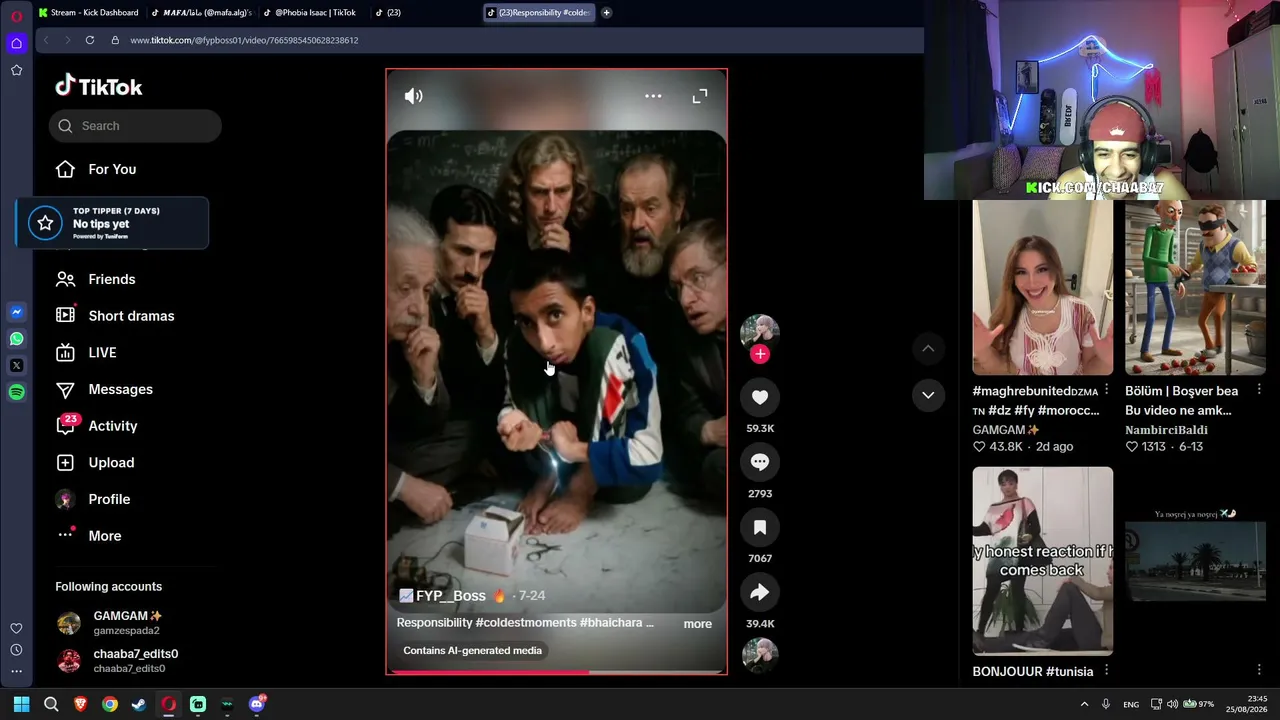Expand the More menu in sidebar

(x=88, y=536)
